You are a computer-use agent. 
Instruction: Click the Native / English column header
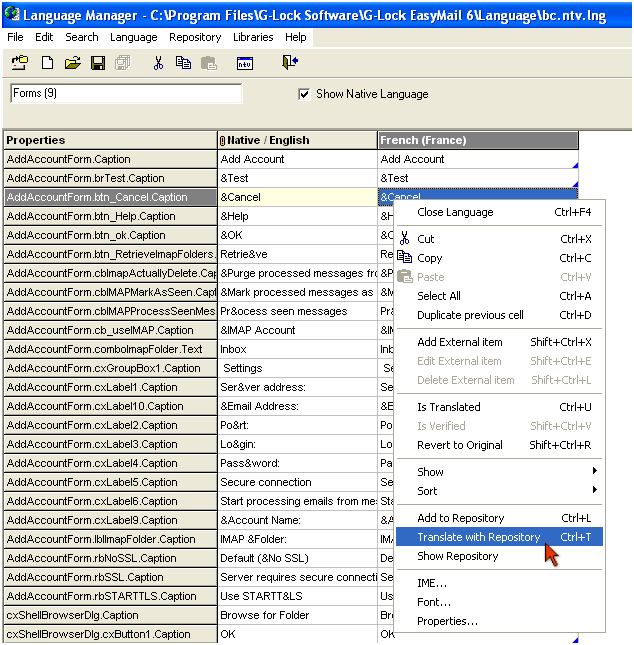297,140
